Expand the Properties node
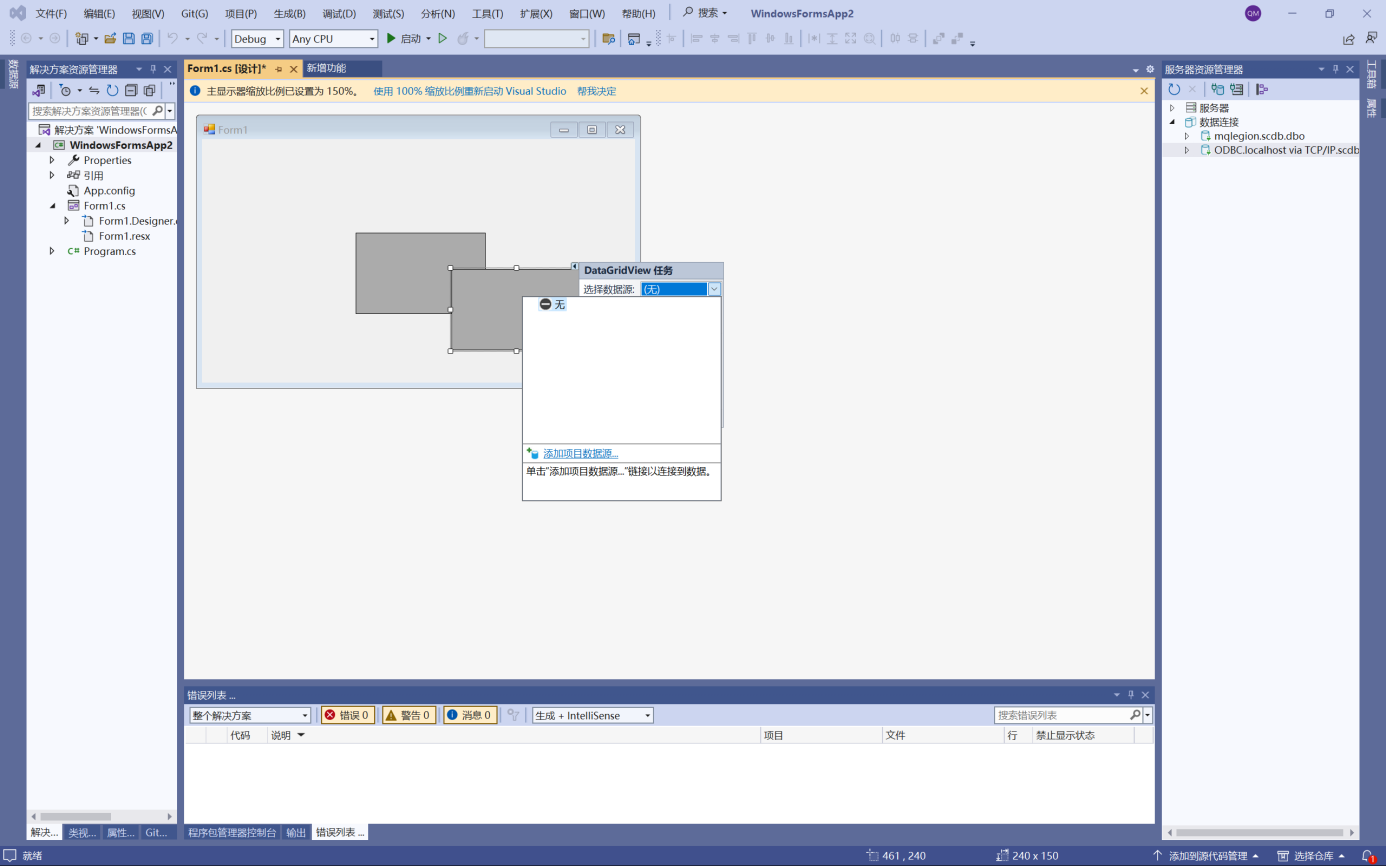The width and height of the screenshot is (1386, 866). click(52, 160)
